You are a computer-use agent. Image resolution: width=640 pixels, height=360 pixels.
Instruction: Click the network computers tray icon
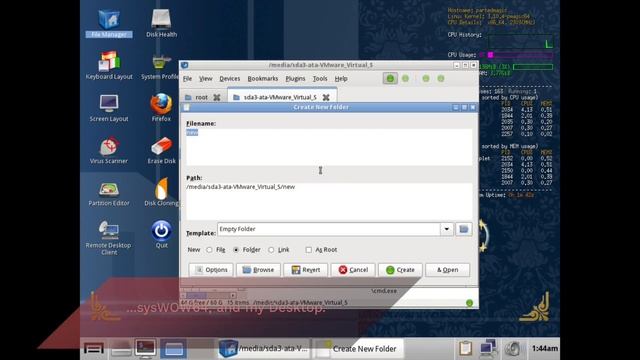[x=488, y=348]
